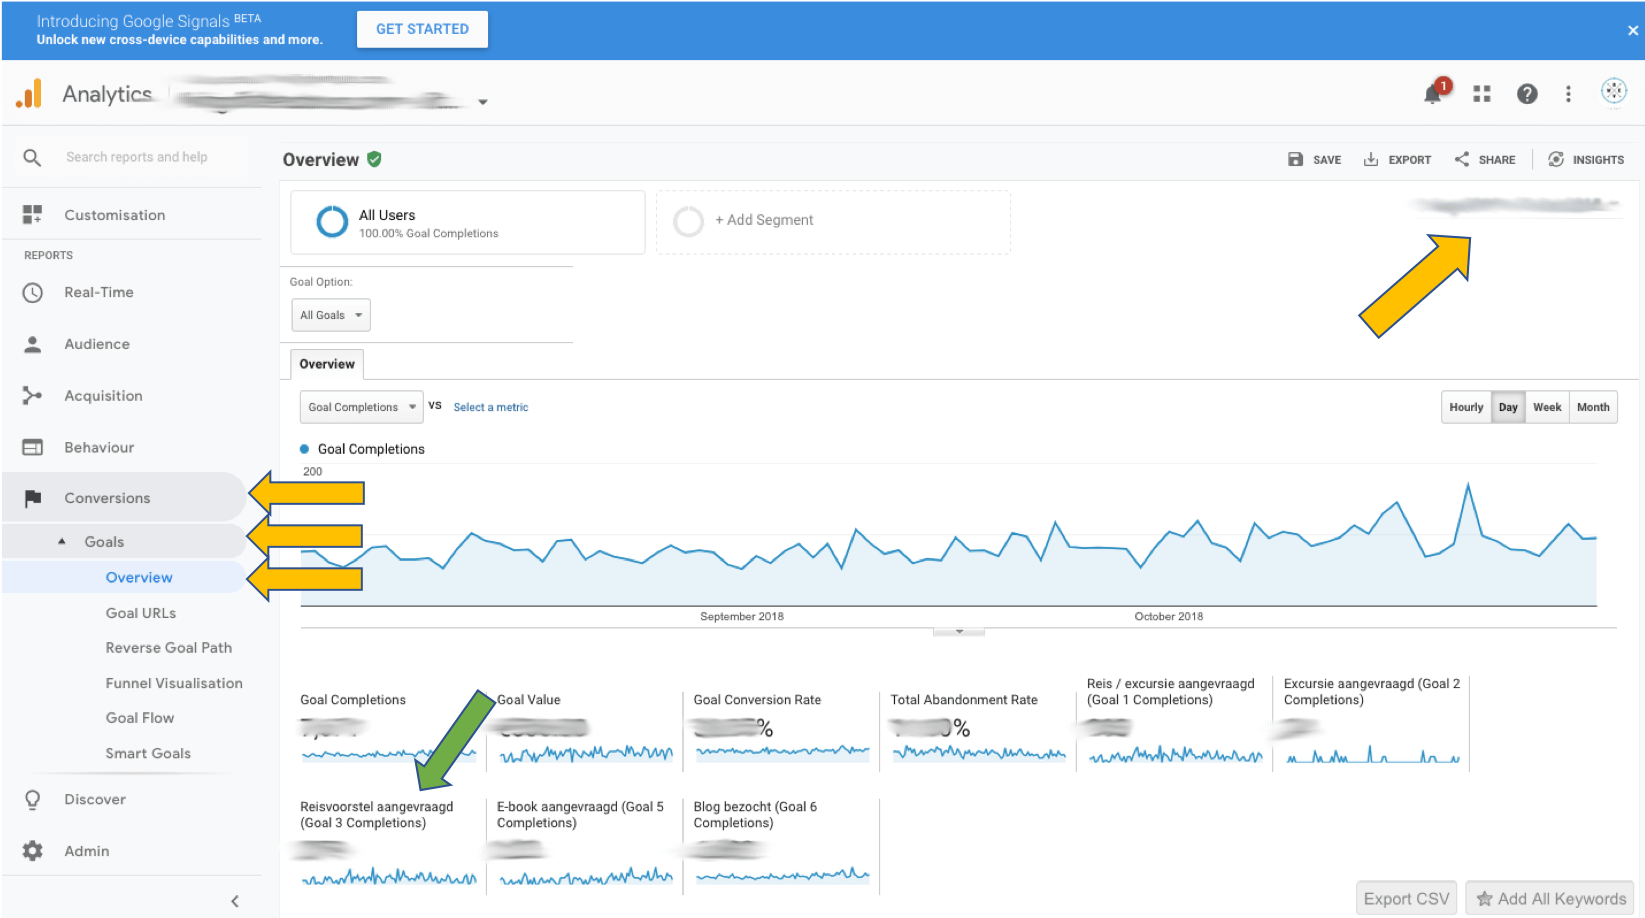The height and width of the screenshot is (918, 1645).
Task: Open the All Goals dropdown
Action: pos(331,315)
